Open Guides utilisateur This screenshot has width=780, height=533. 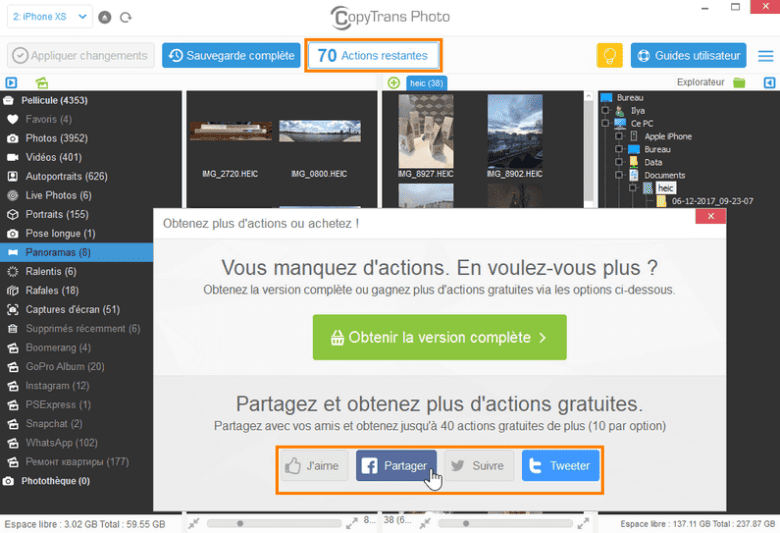pyautogui.click(x=688, y=55)
